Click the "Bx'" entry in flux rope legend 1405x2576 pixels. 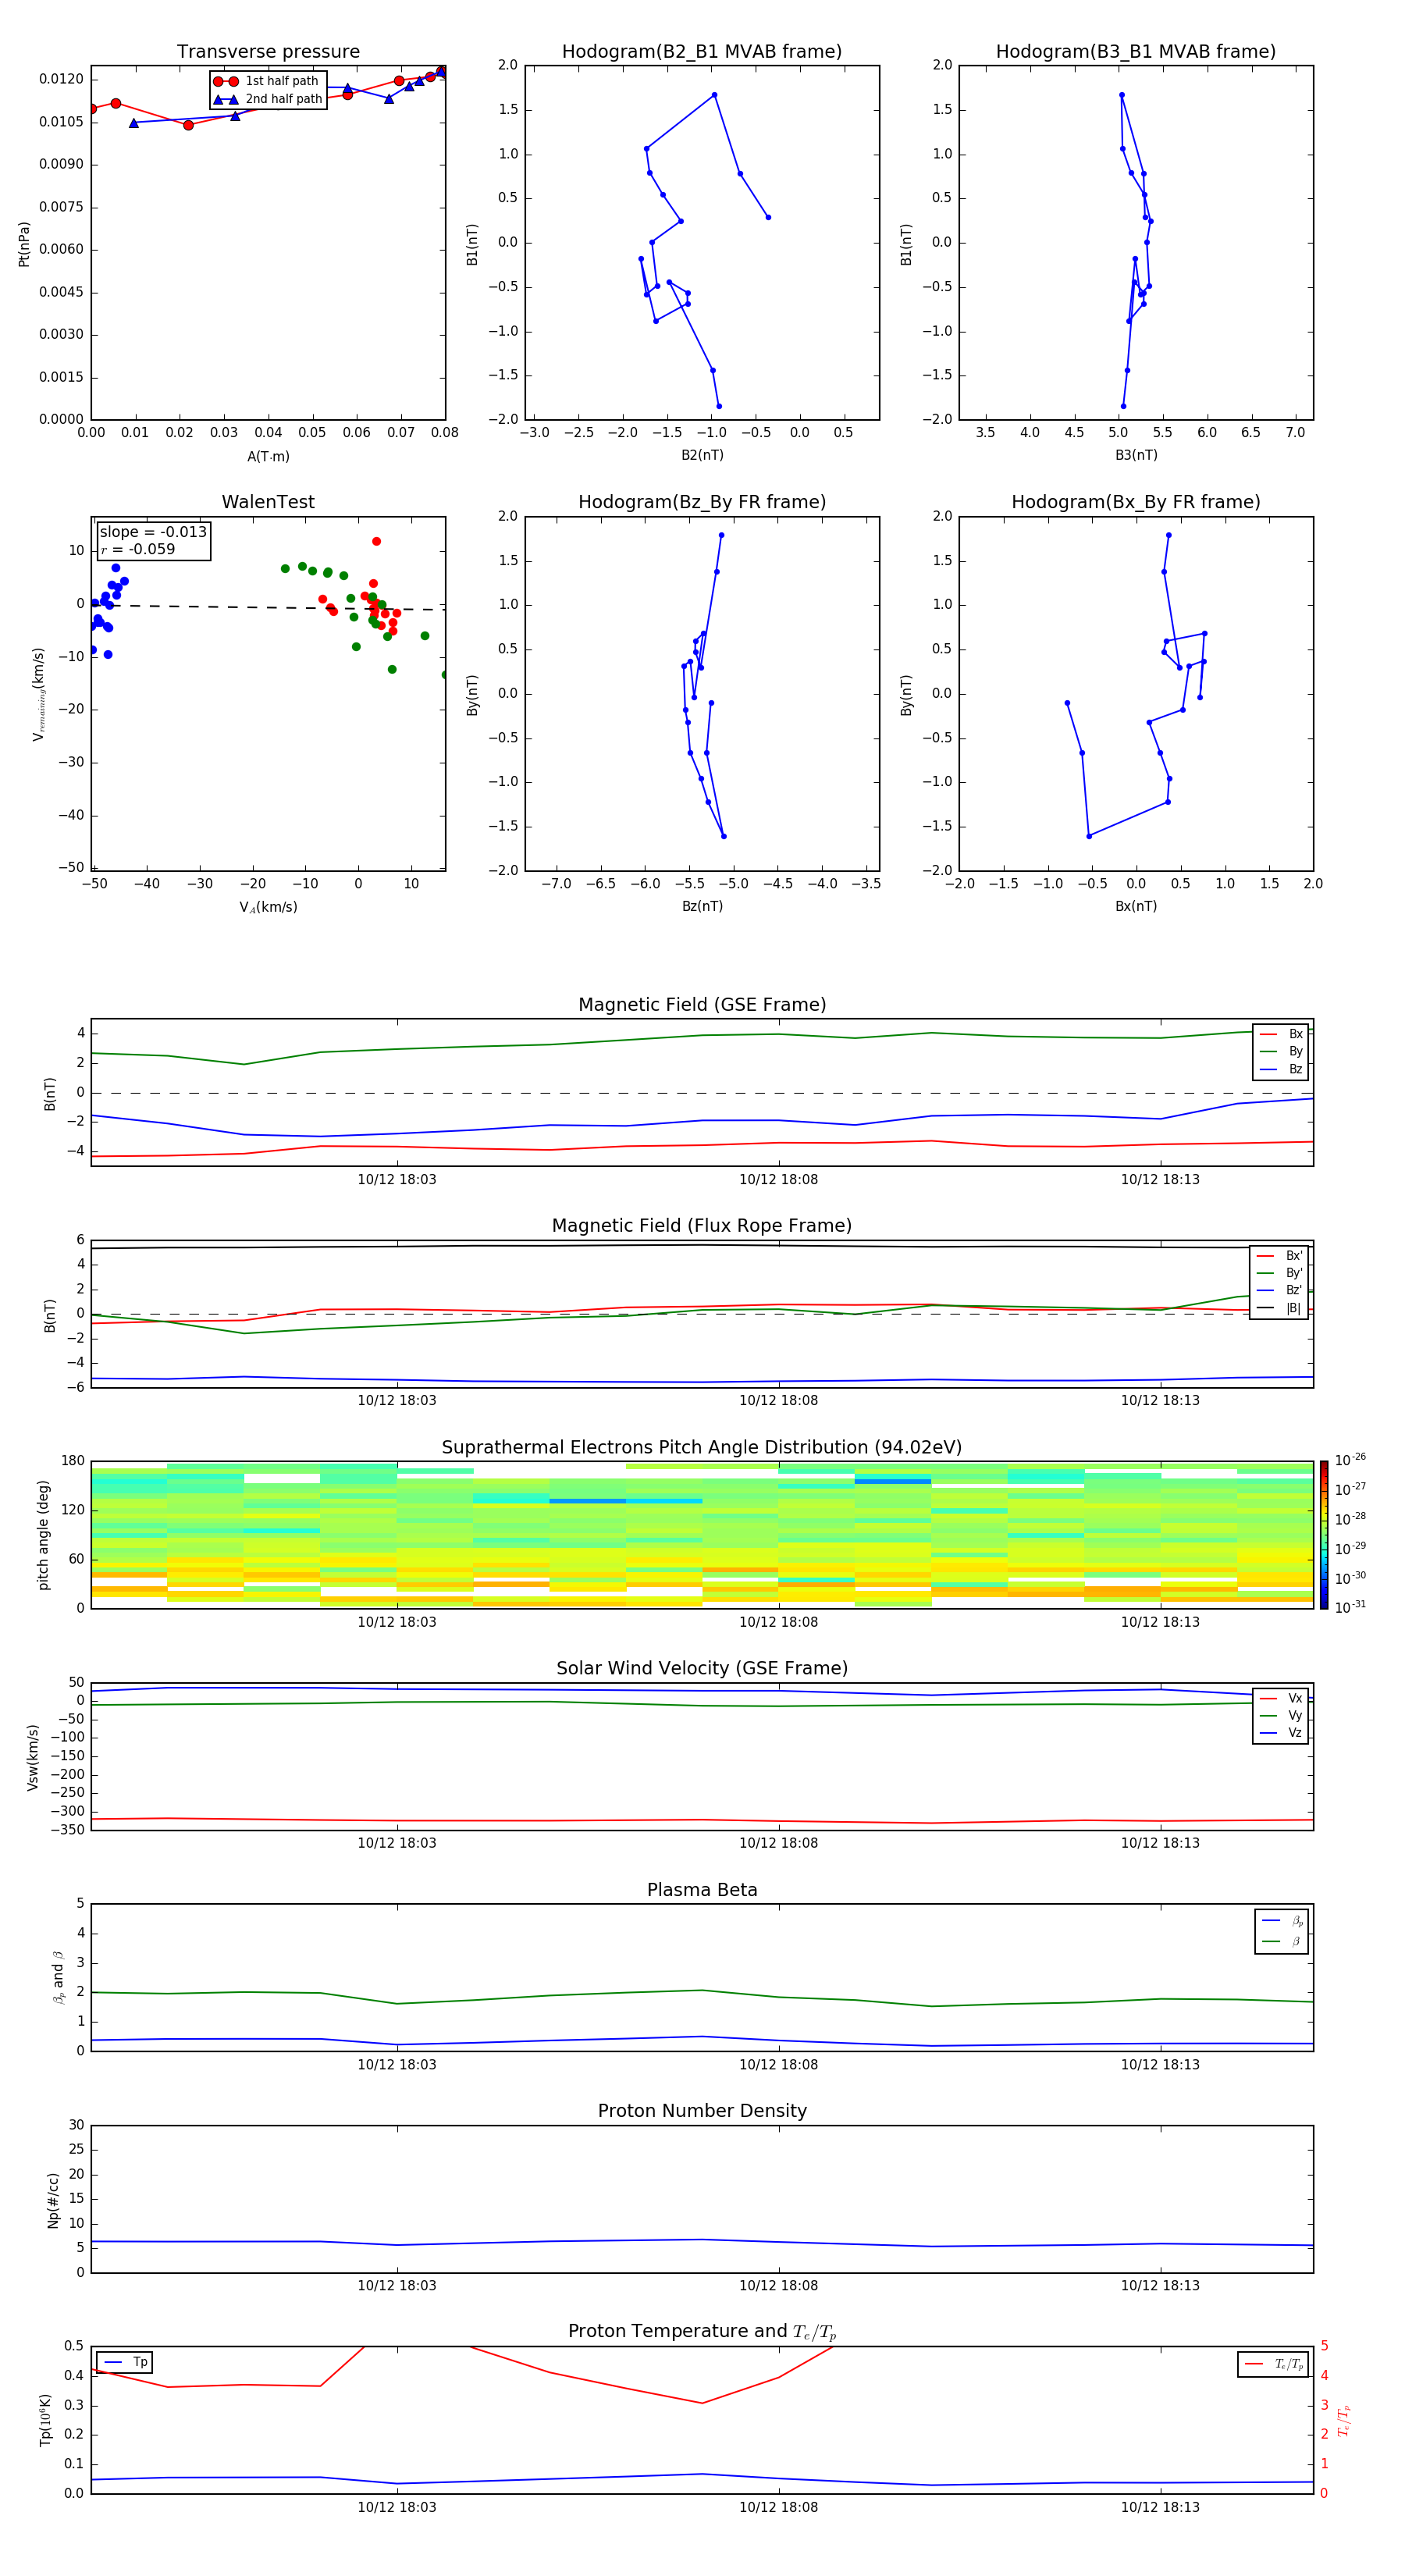(1279, 1256)
